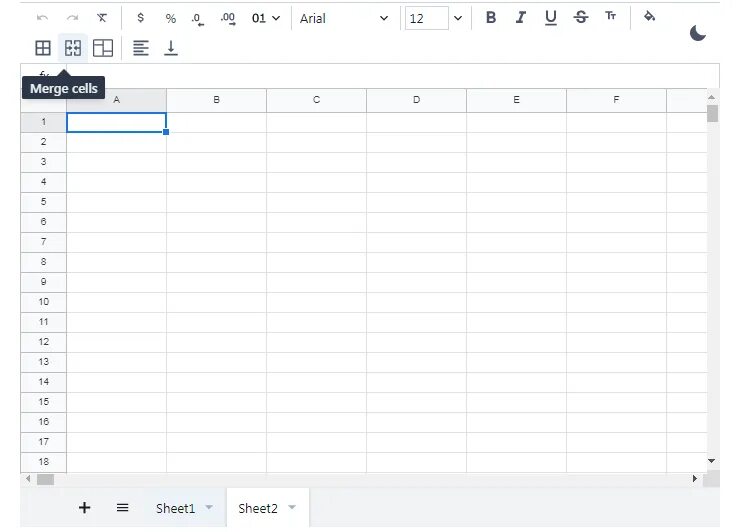Image resolution: width=736 pixels, height=532 pixels.
Task: Select column E header
Action: point(516,100)
